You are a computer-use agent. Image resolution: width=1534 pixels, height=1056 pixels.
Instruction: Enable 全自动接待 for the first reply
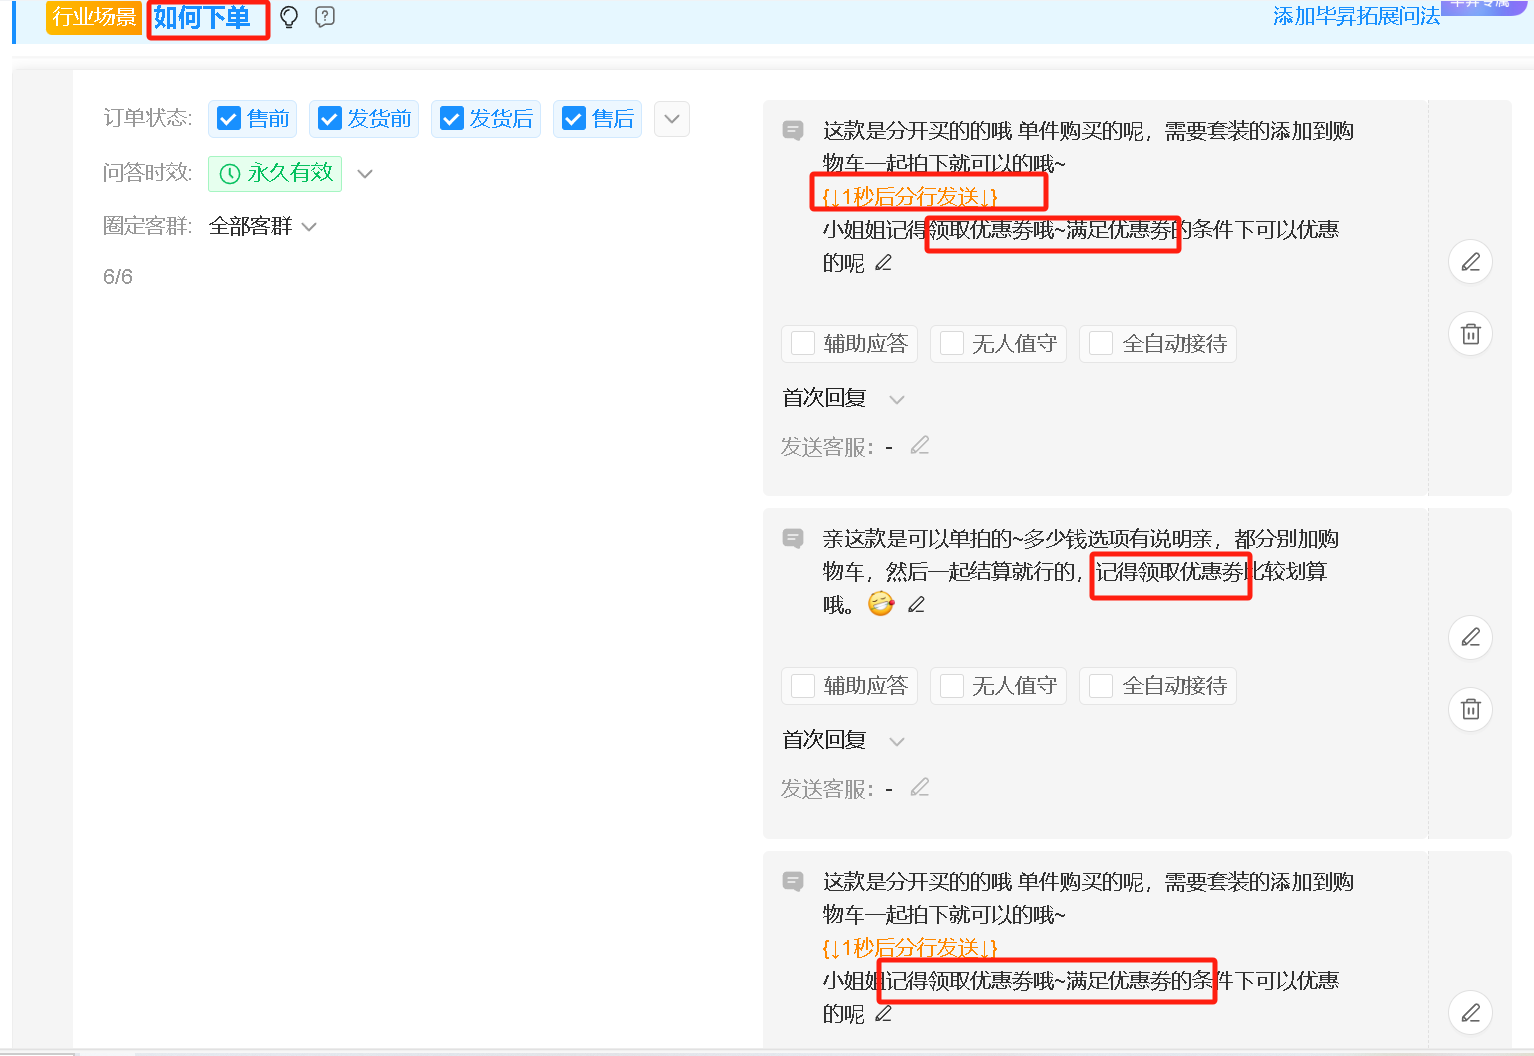[x=1101, y=343]
